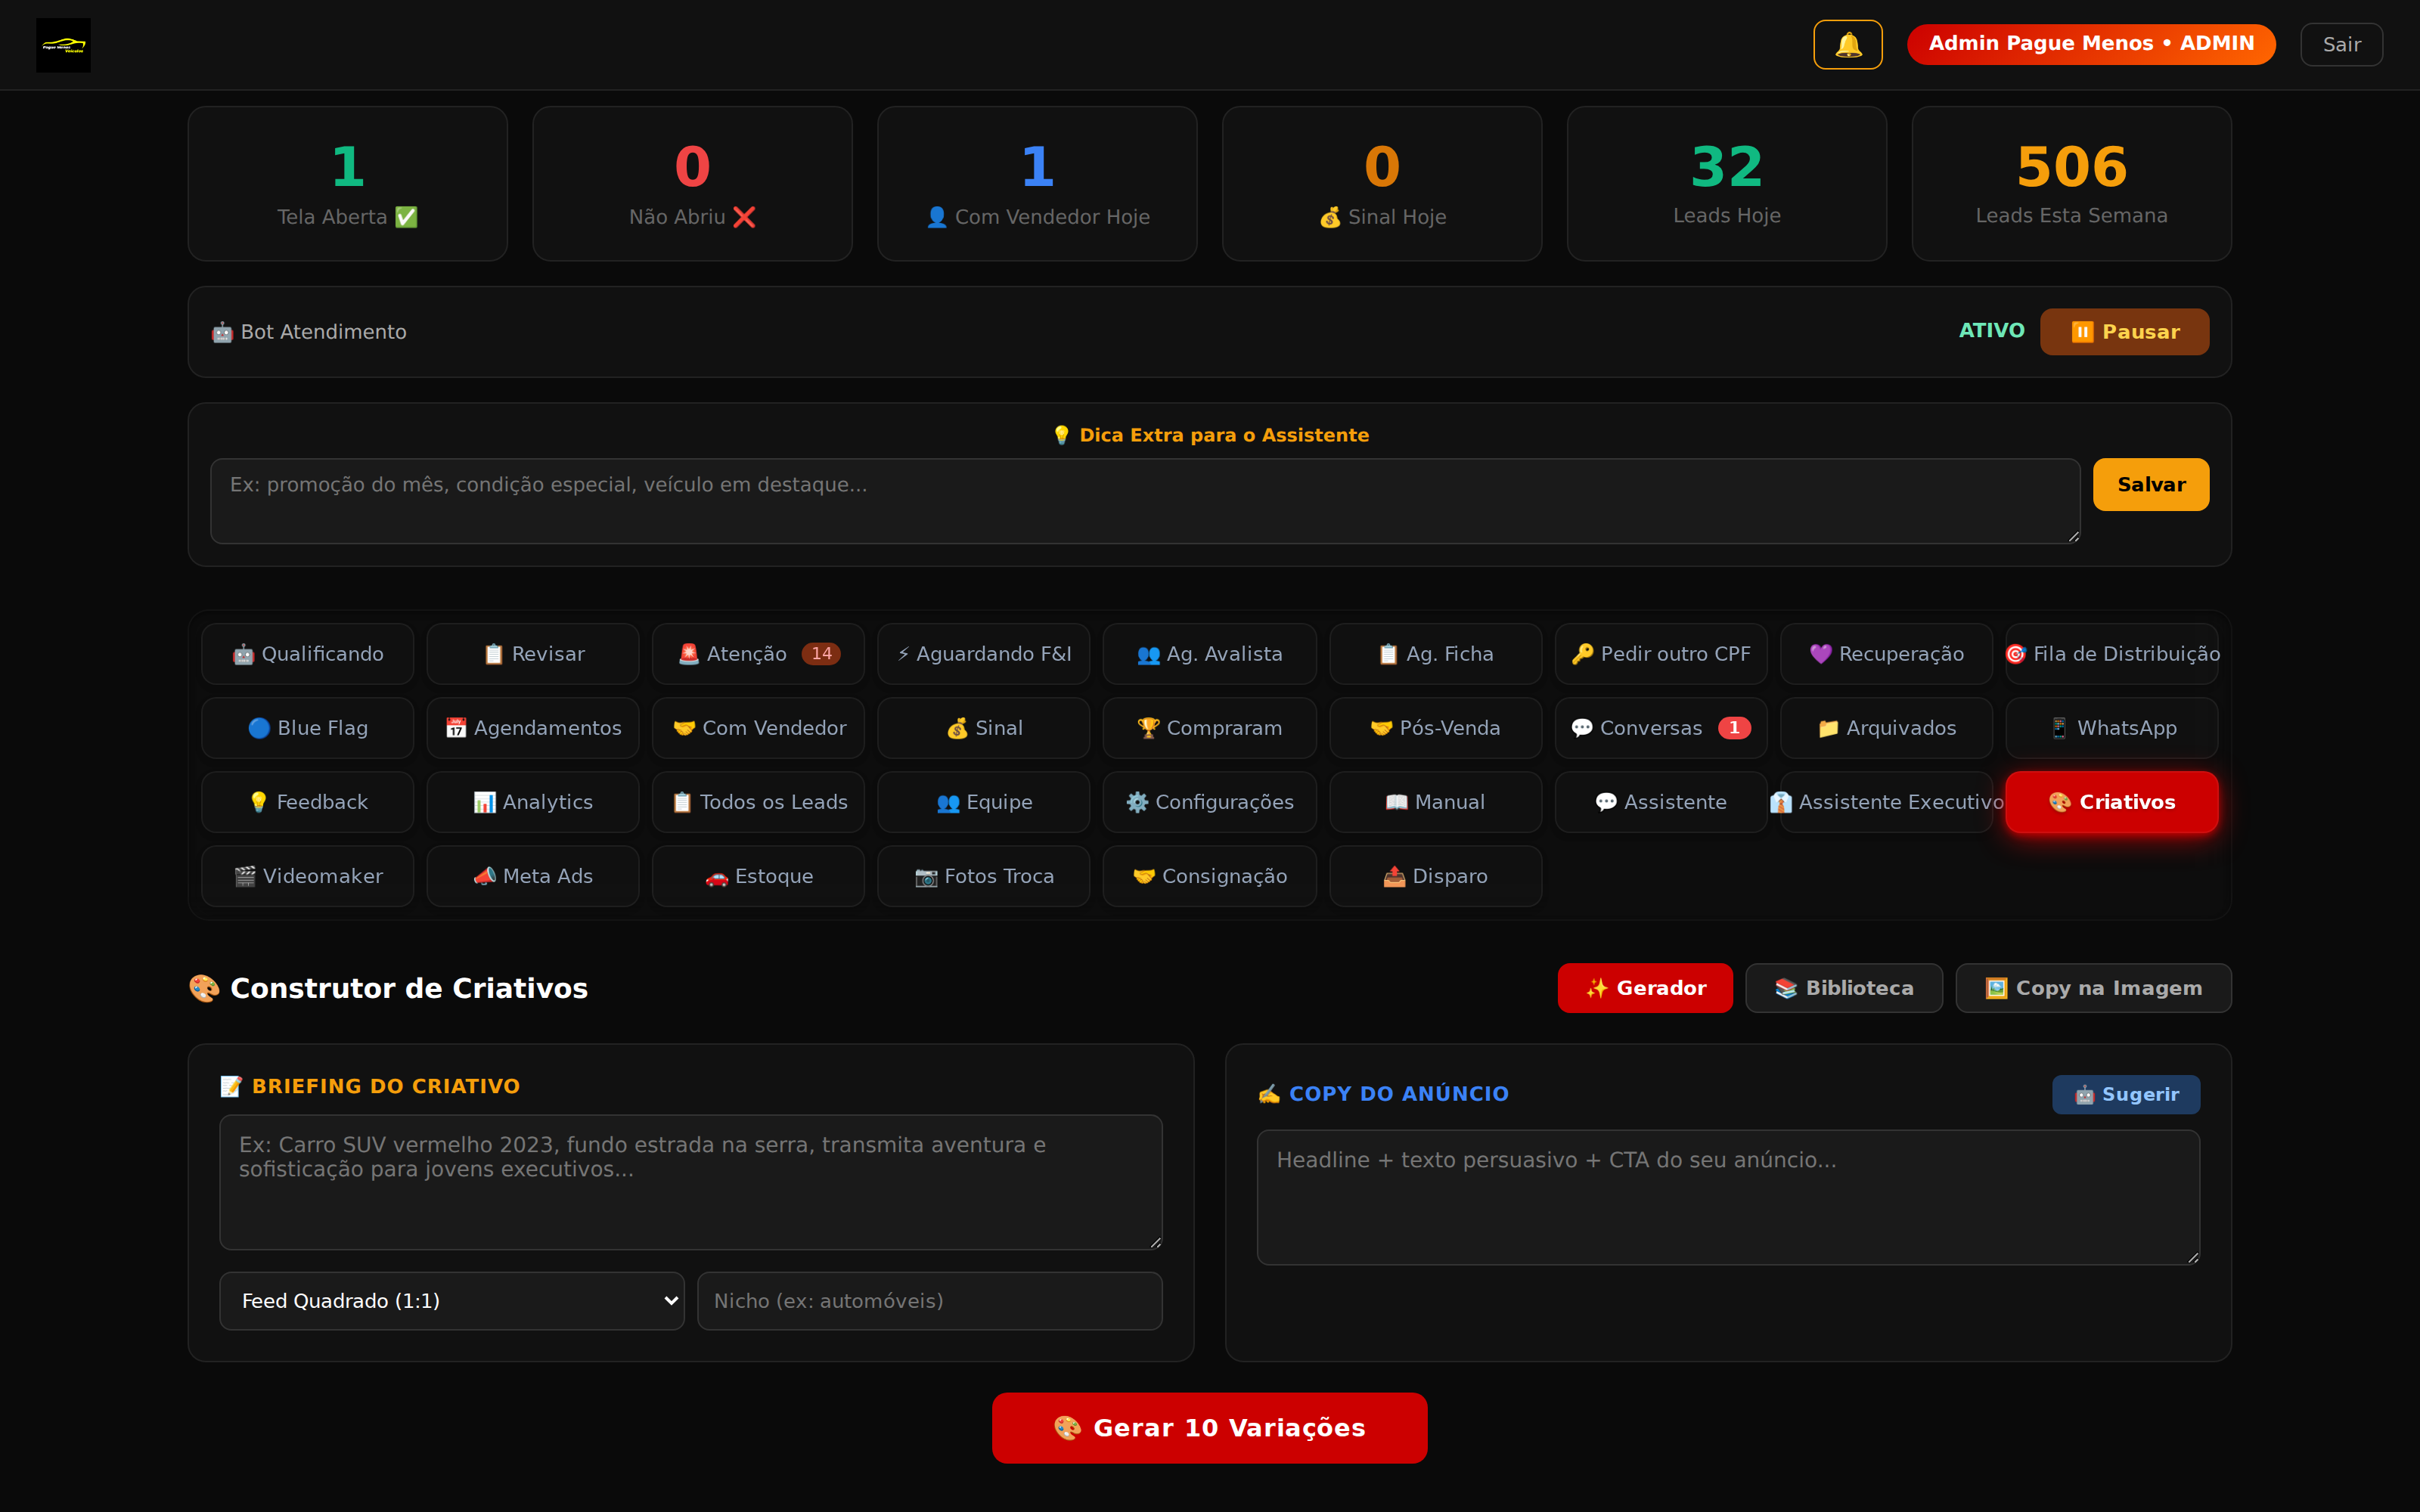The image size is (2420, 1512).
Task: Click the Sugerir copy button
Action: point(2126,1094)
